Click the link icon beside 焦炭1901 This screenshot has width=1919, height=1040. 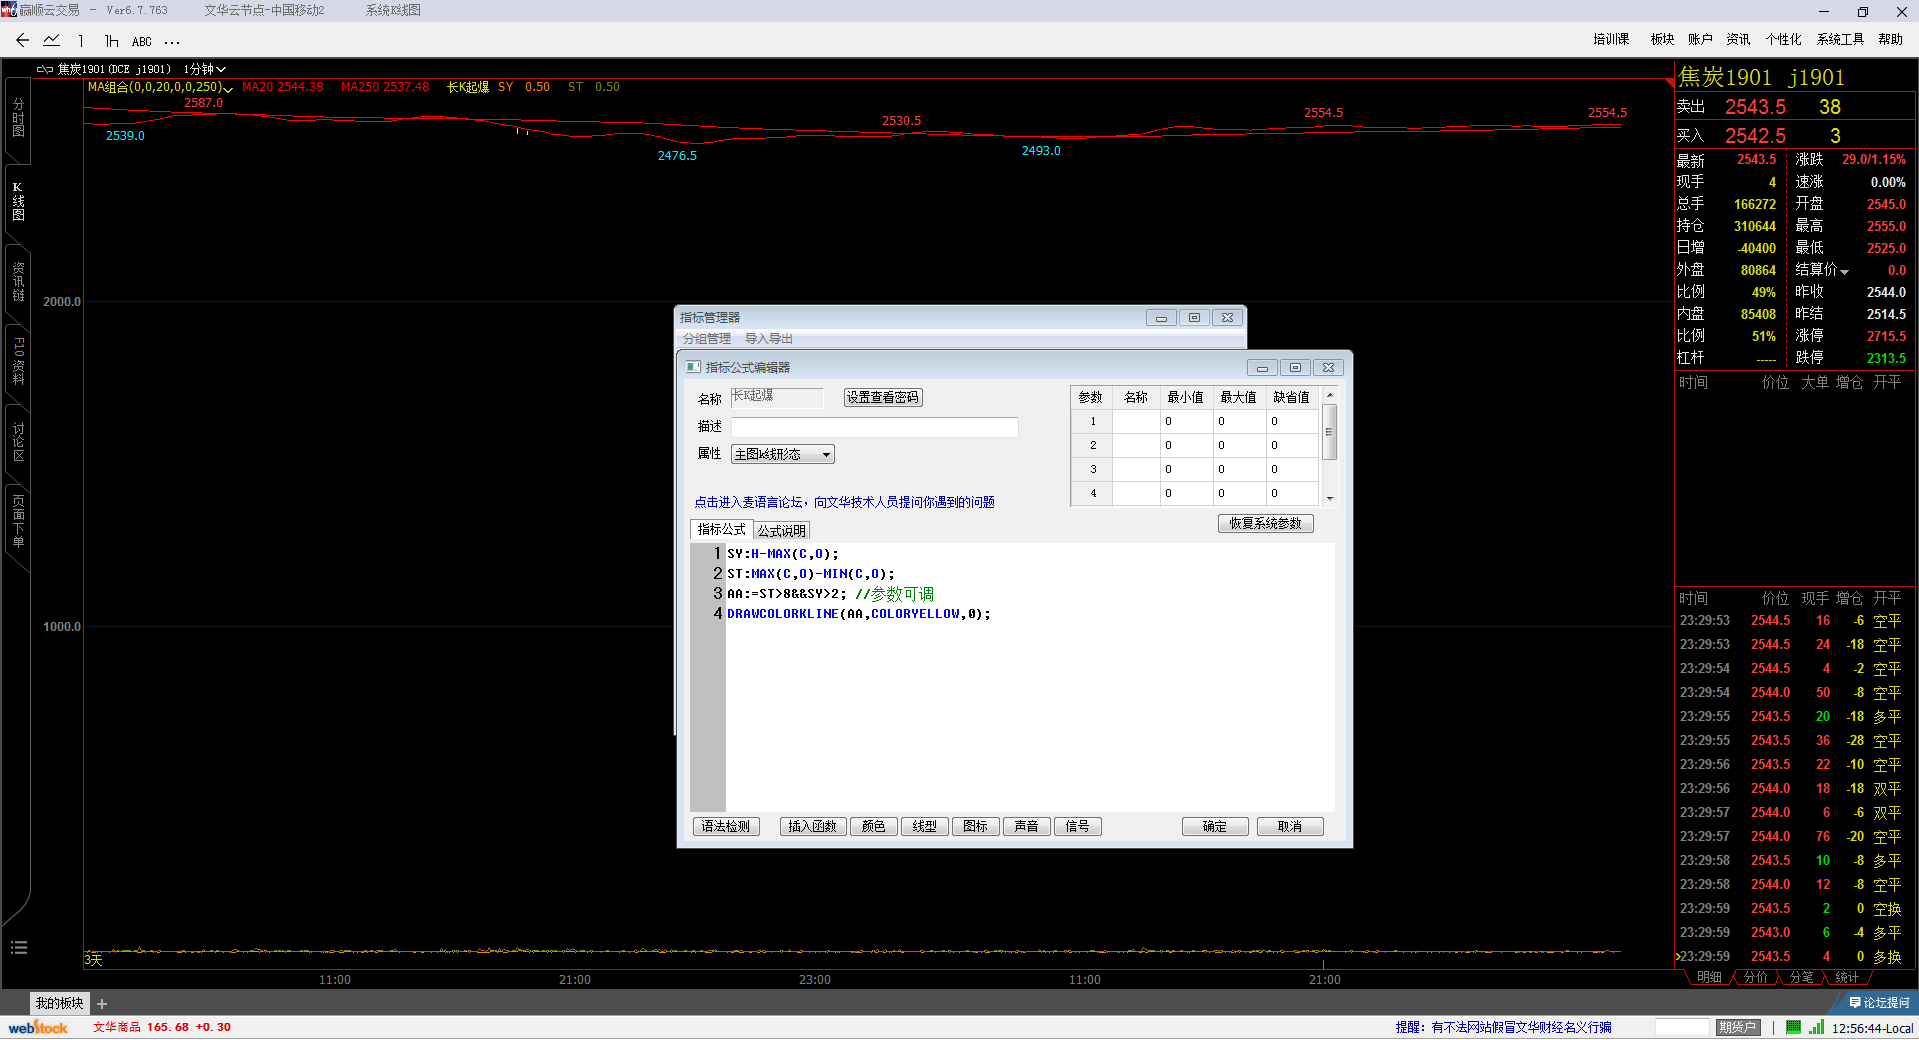click(45, 69)
